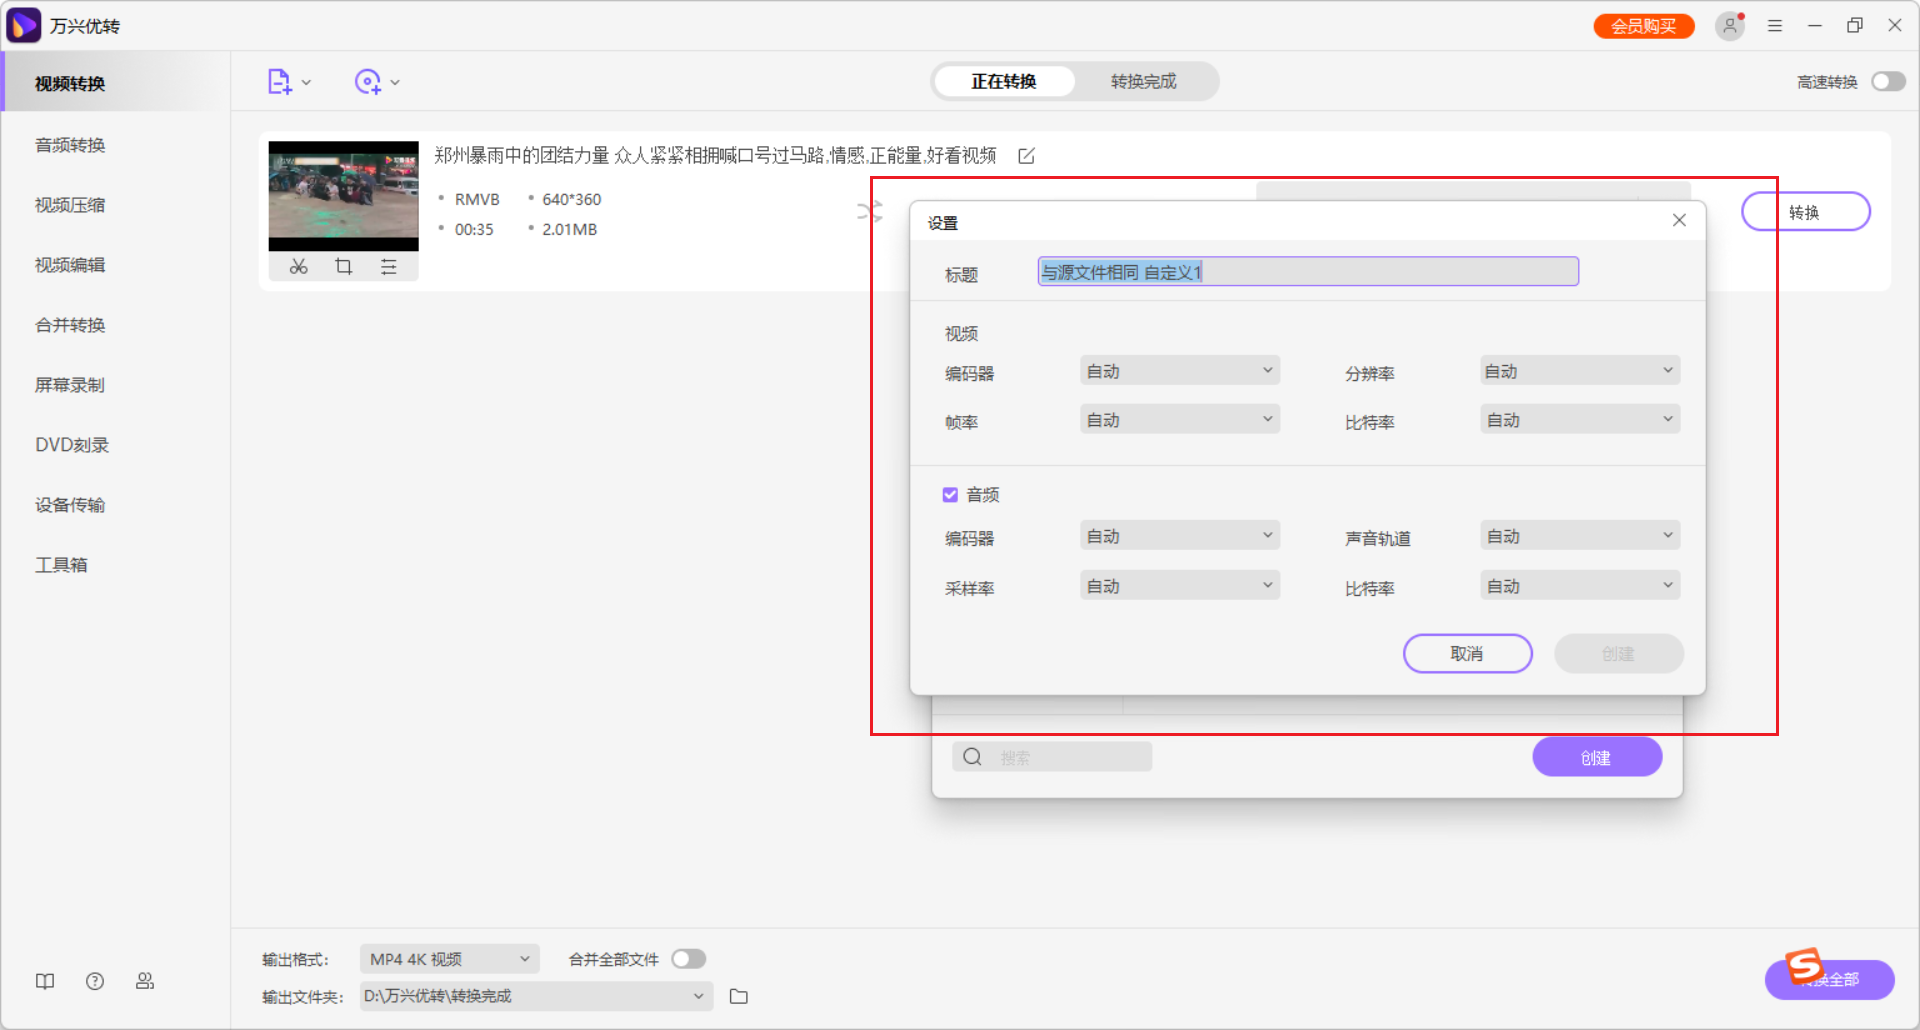Disable the 音频 checkbox in settings dialog

[949, 493]
